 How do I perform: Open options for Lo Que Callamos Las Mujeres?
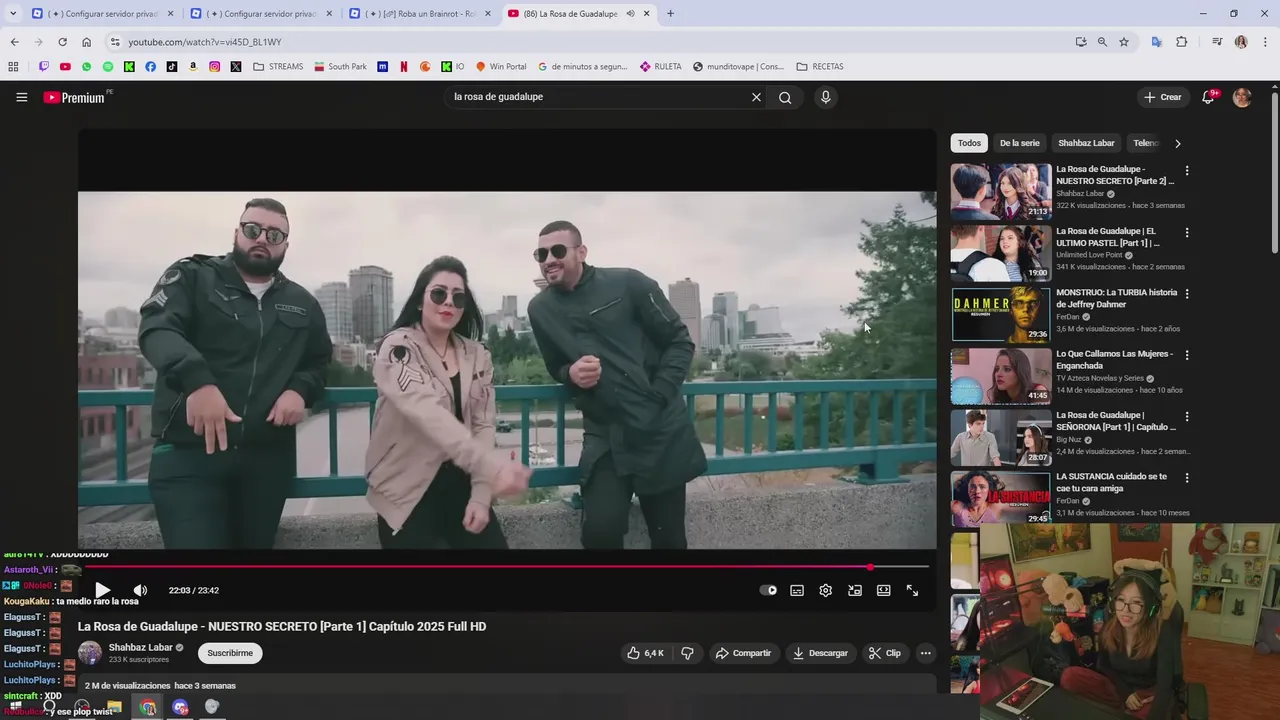pyautogui.click(x=1187, y=355)
